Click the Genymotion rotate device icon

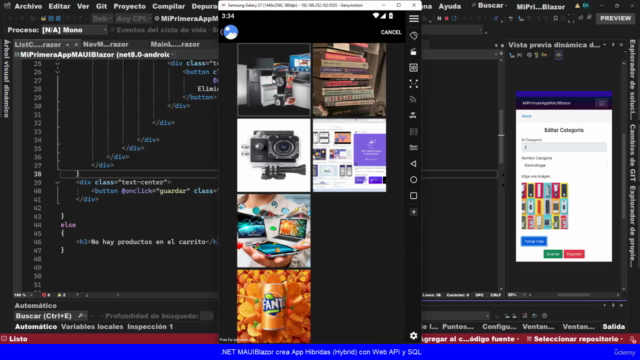[x=413, y=36]
